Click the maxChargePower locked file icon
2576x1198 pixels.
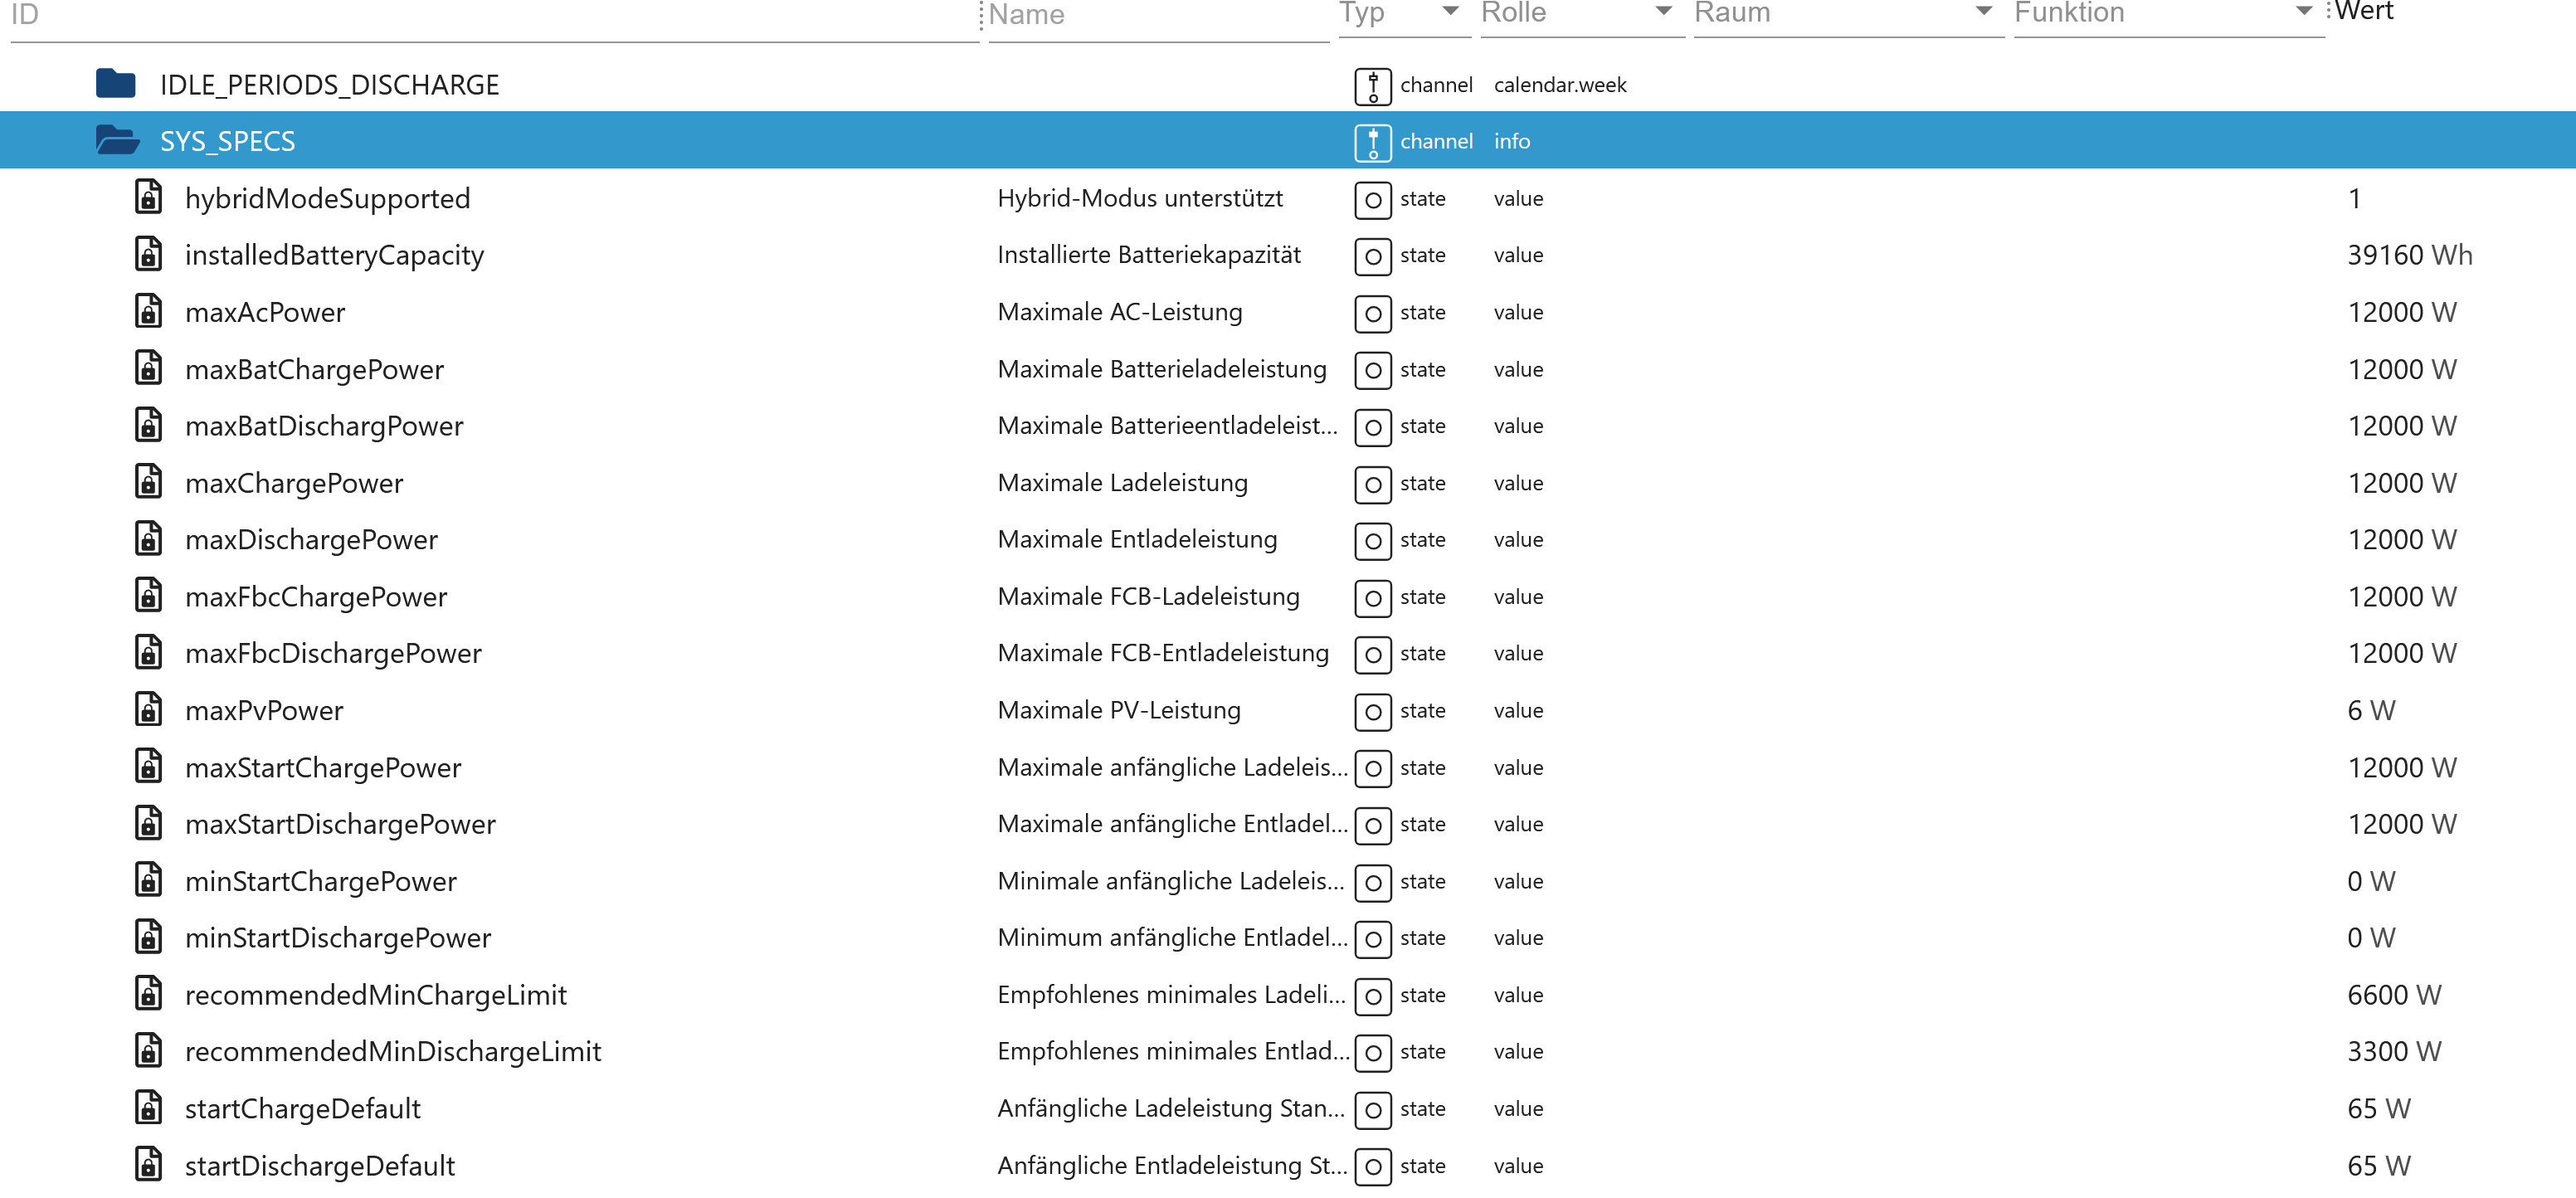point(149,482)
